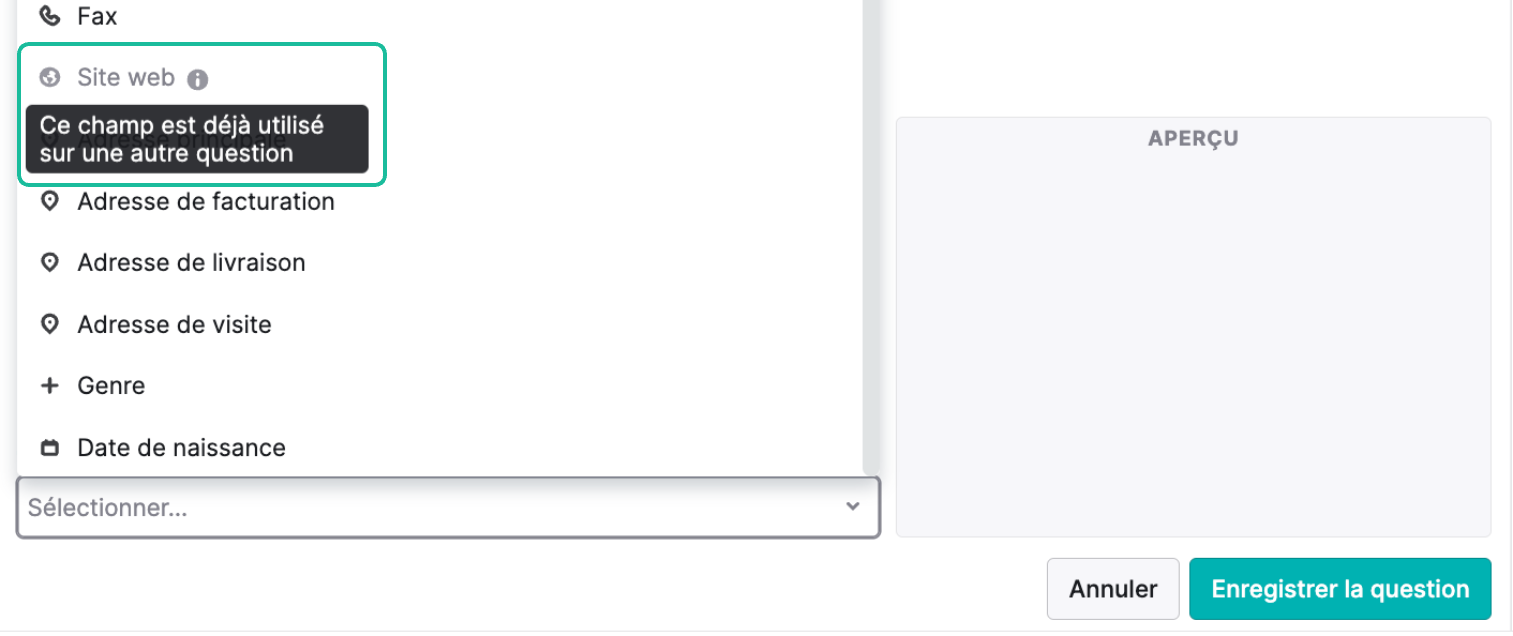Select Adresse de visite in dropdown list
The height and width of the screenshot is (636, 1513).
439,325
